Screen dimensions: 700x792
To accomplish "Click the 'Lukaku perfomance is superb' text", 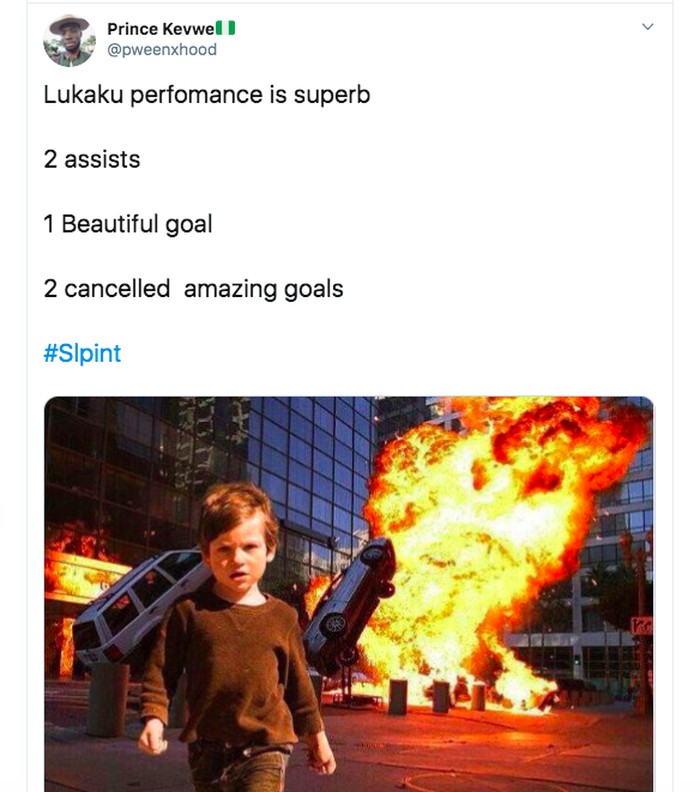I will (206, 96).
